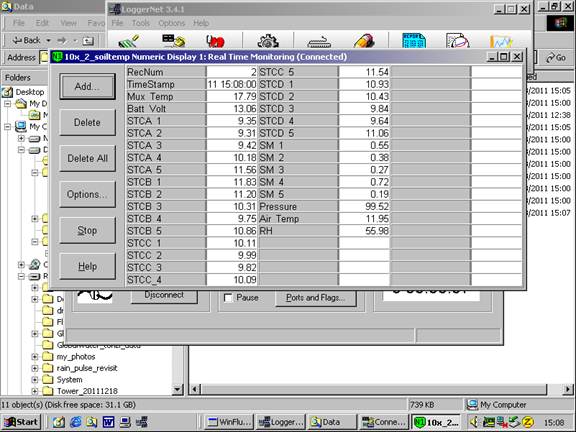Open the Connect icon in the LoggerNet toolbar
Image resolution: width=576 pixels, height=432 pixels.
(173, 40)
